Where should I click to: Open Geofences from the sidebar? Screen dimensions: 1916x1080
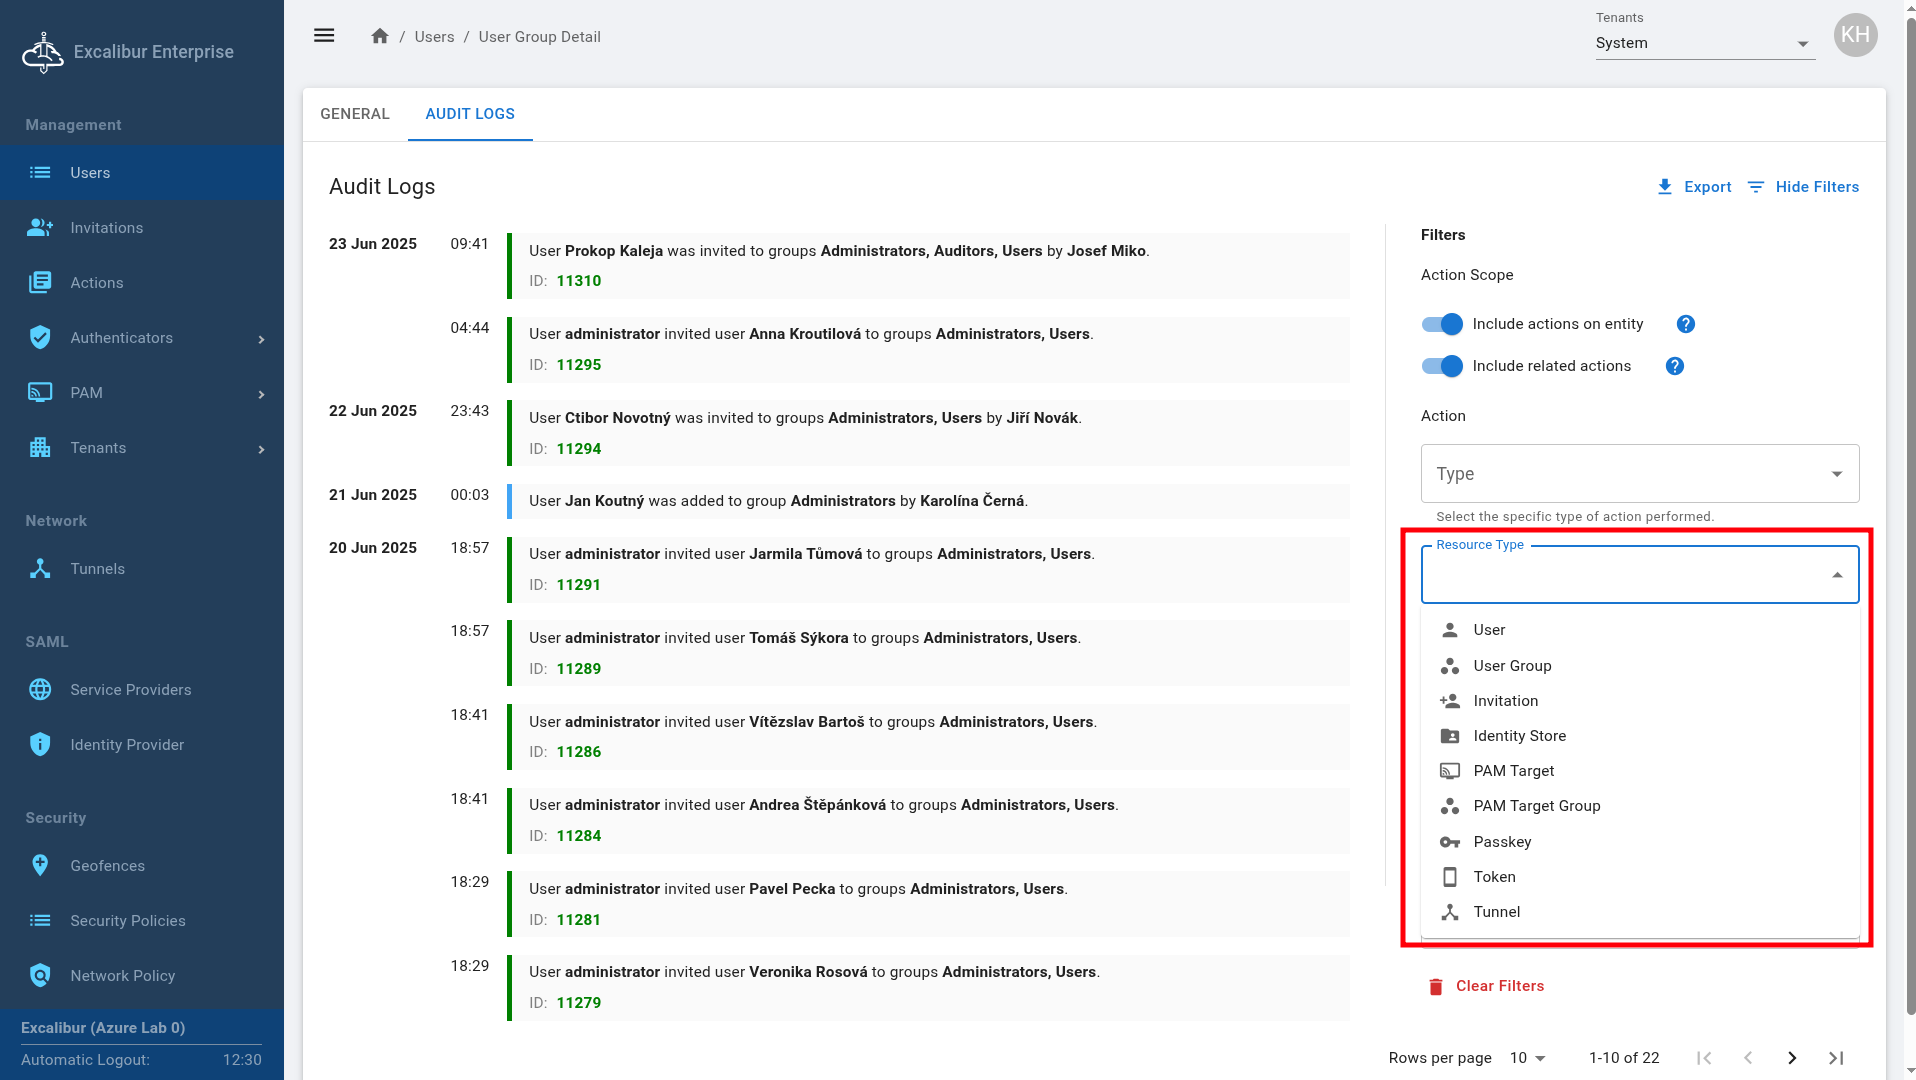click(x=107, y=866)
